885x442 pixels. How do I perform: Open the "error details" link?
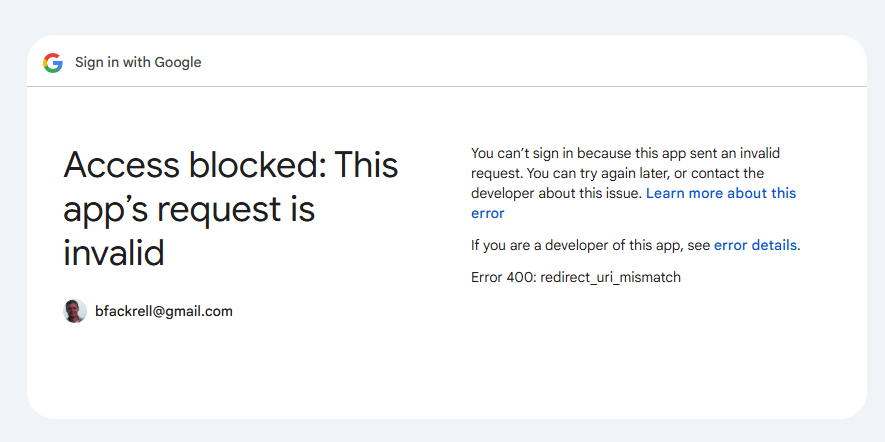point(755,245)
